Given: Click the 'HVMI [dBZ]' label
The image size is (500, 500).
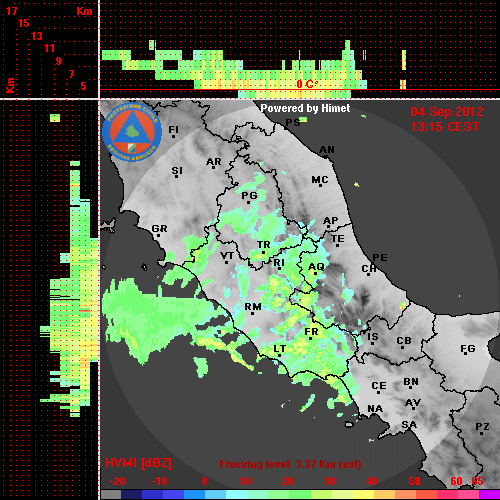Looking at the screenshot, I should (138, 463).
